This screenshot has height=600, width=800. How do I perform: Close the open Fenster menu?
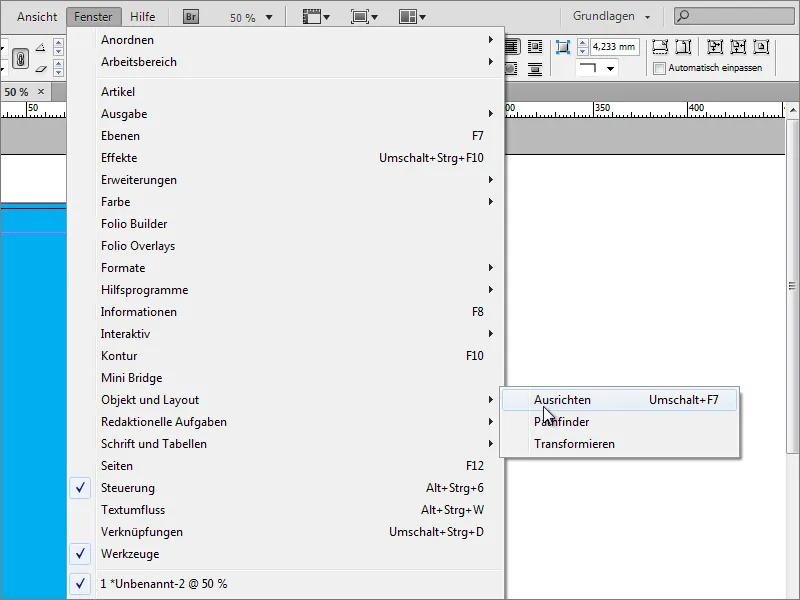pyautogui.click(x=93, y=17)
